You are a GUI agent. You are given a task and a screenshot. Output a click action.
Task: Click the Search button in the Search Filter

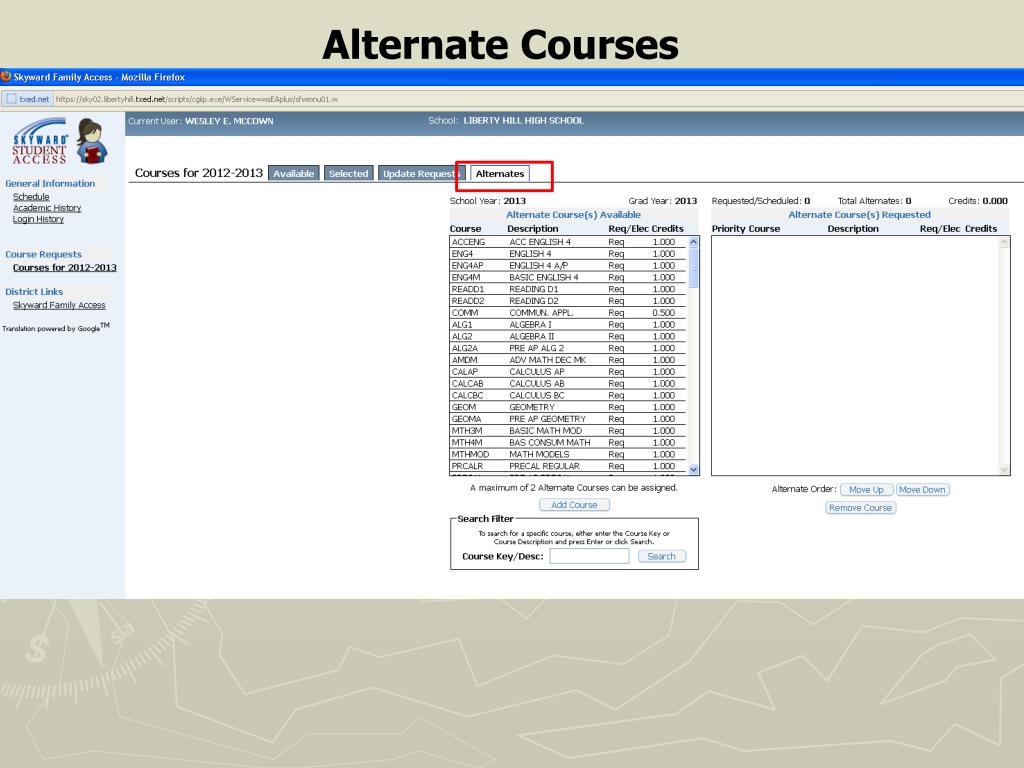pos(661,556)
